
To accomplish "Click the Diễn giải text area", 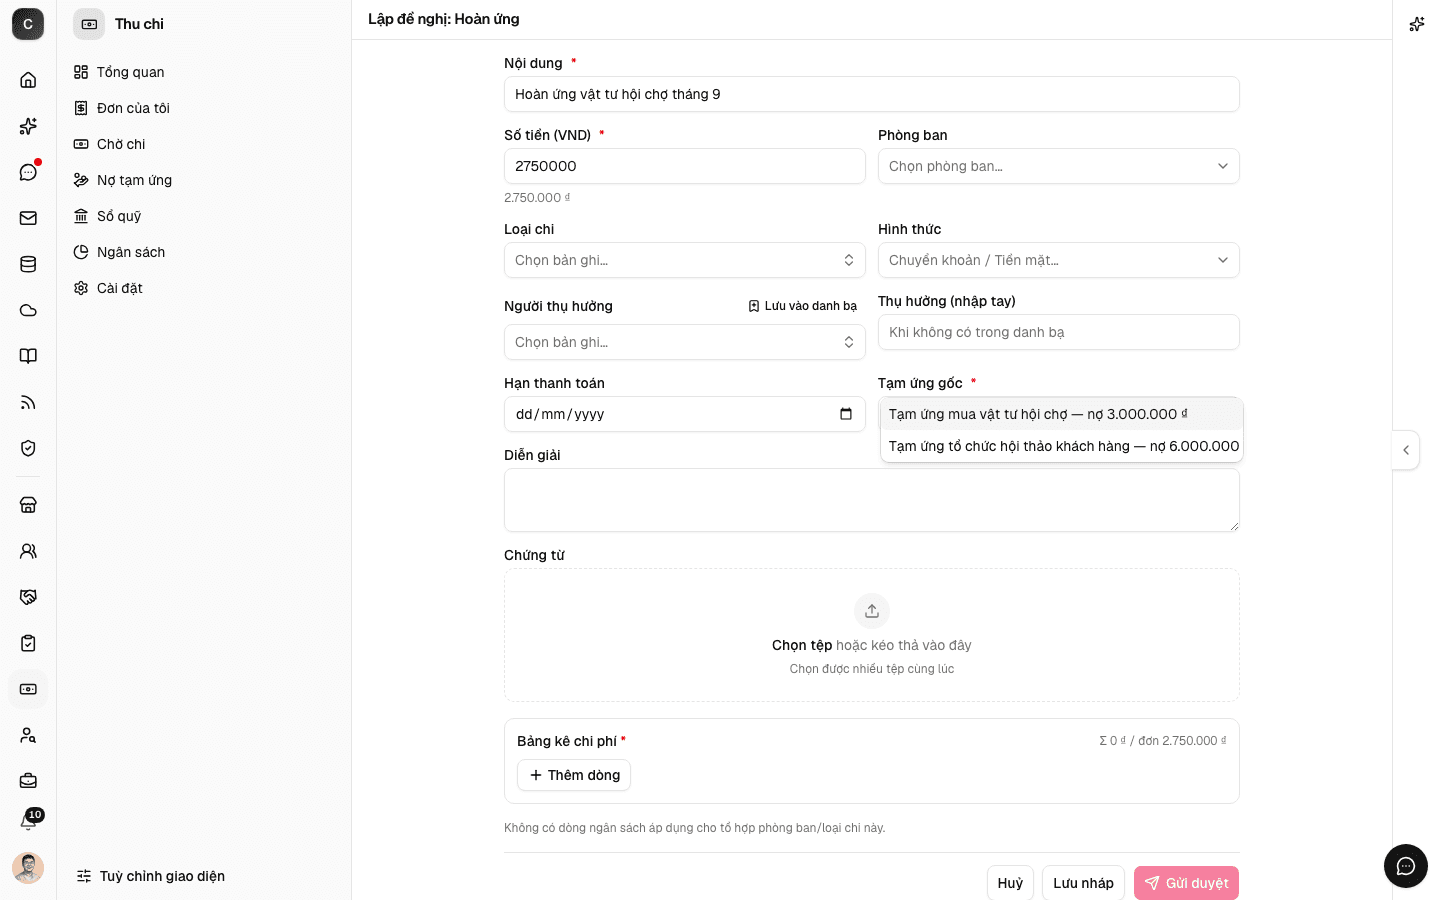I will (x=872, y=500).
